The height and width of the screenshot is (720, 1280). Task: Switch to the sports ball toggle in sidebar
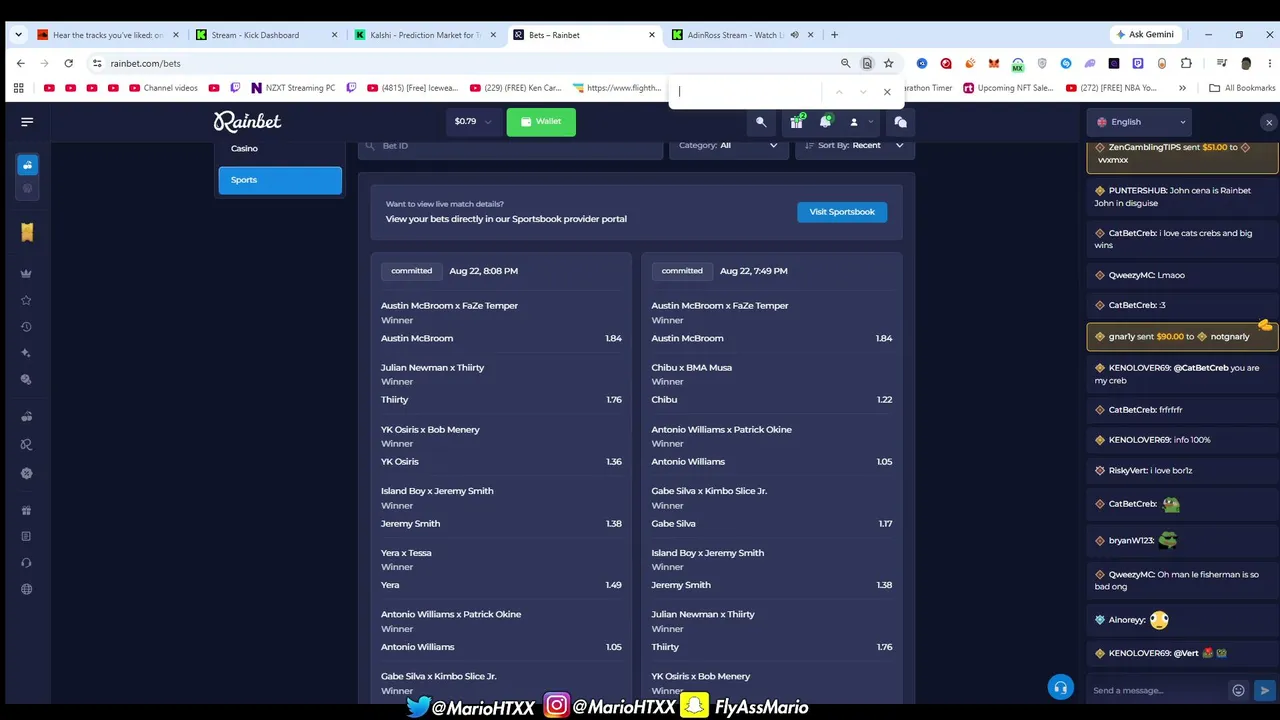point(27,188)
